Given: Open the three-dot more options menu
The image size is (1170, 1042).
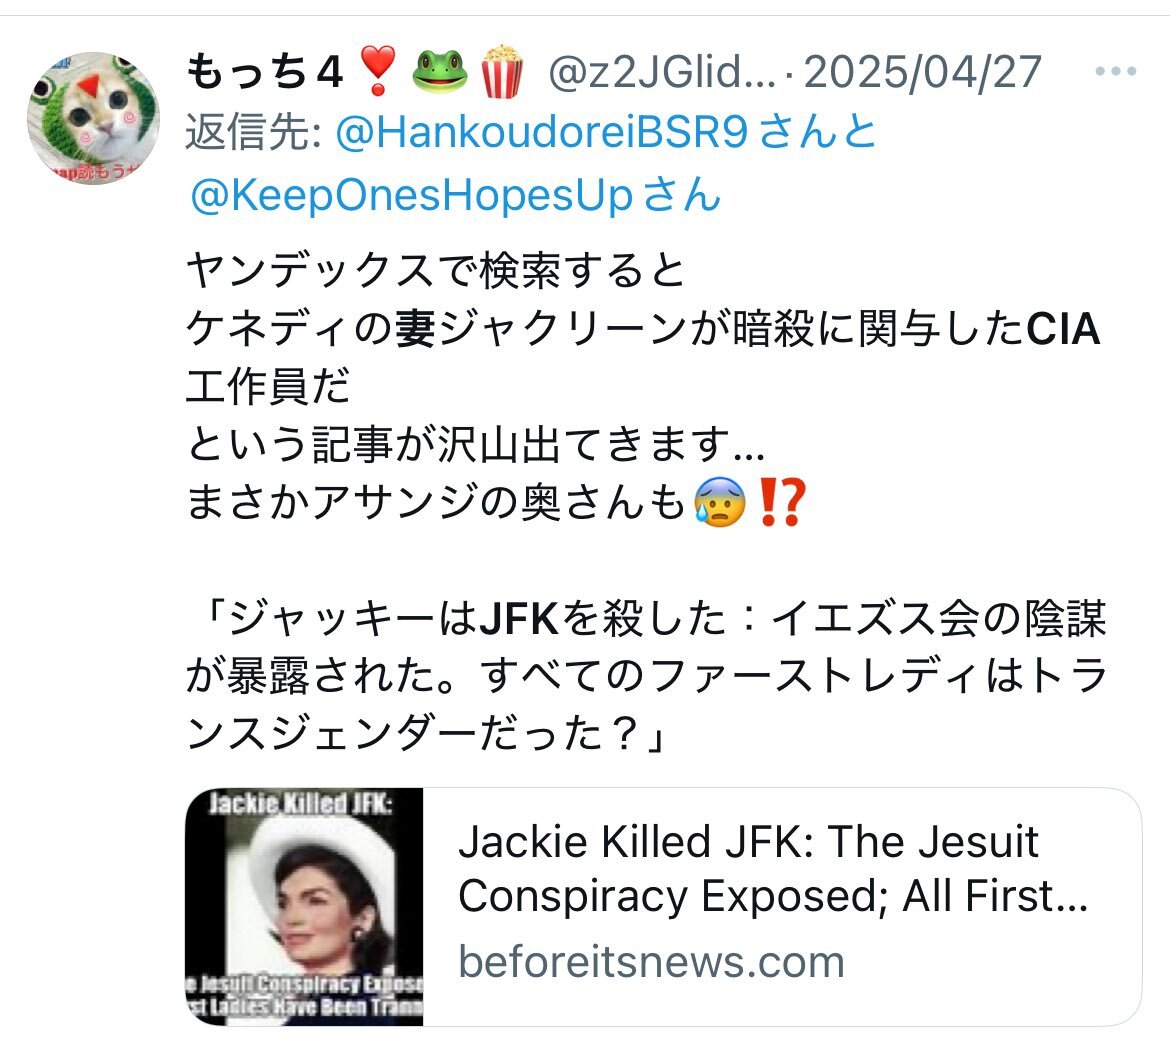Looking at the screenshot, I should [x=1116, y=72].
